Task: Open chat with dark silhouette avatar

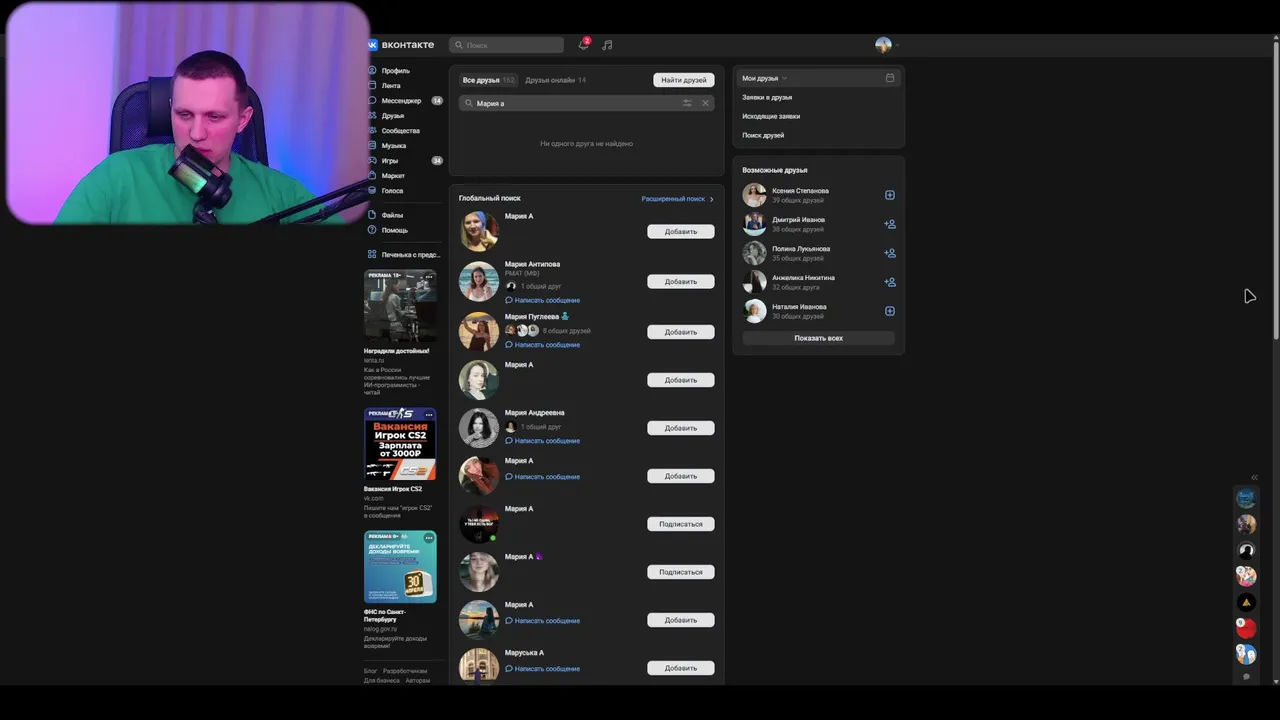Action: [1246, 550]
